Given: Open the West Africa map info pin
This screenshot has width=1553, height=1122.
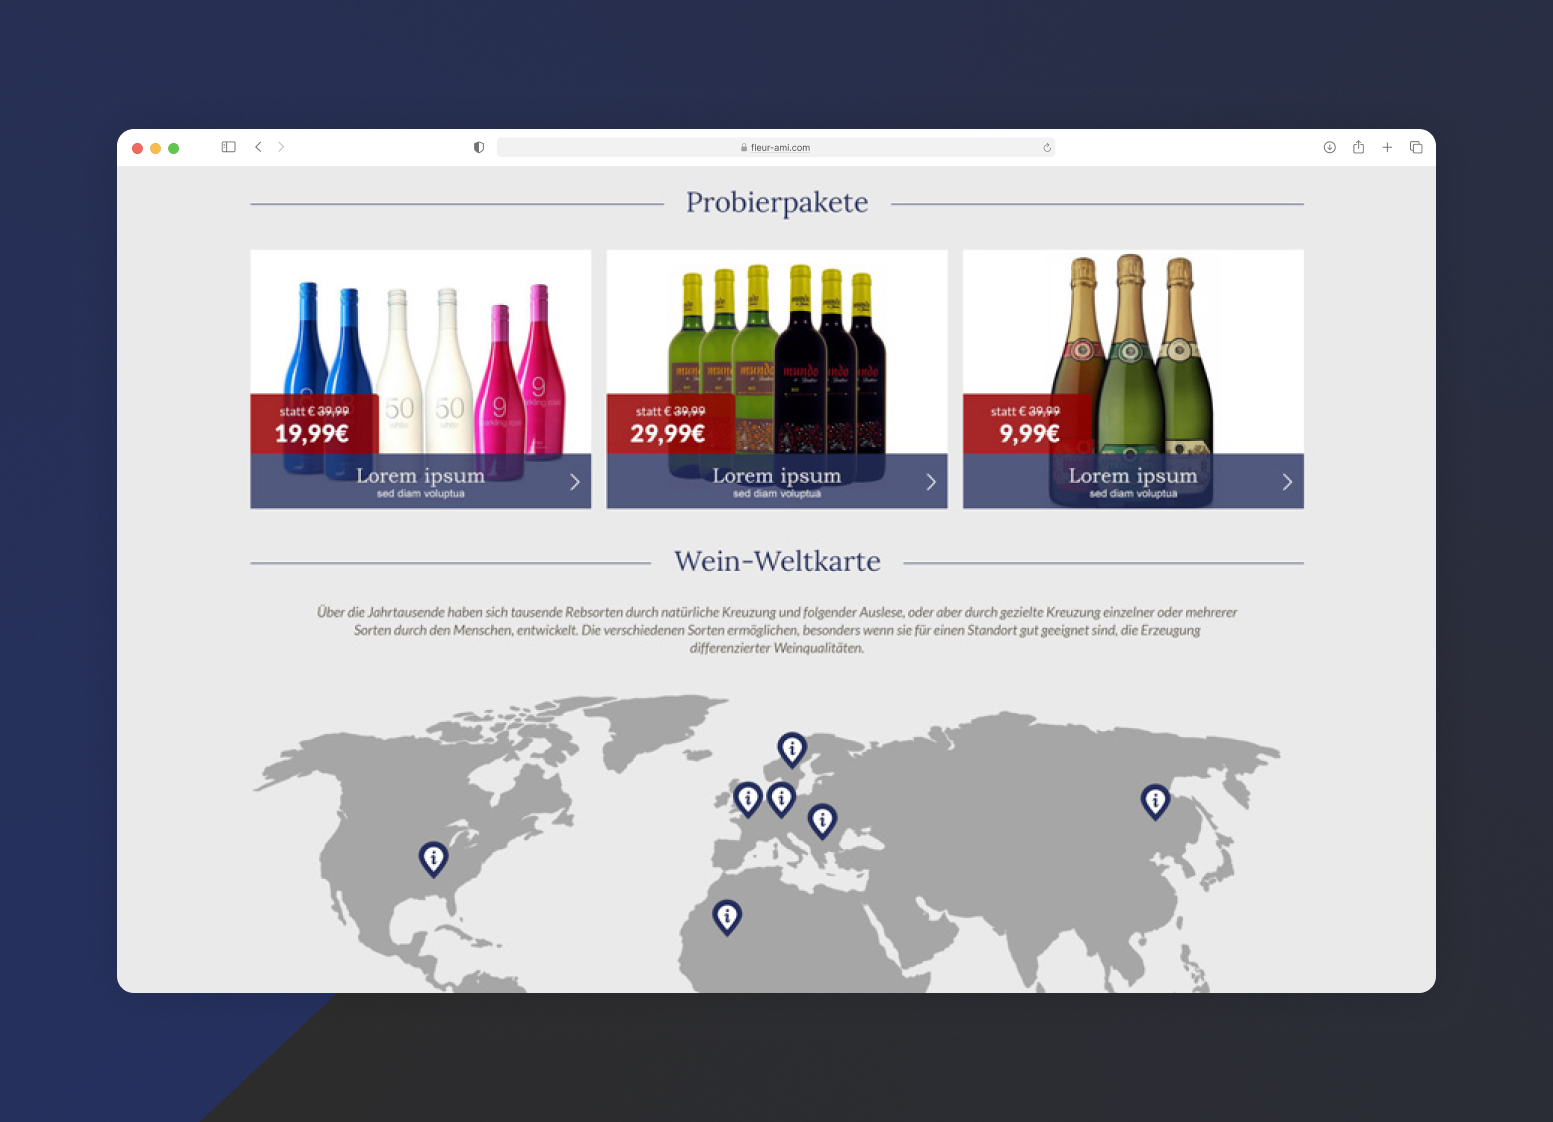Looking at the screenshot, I should click(727, 915).
